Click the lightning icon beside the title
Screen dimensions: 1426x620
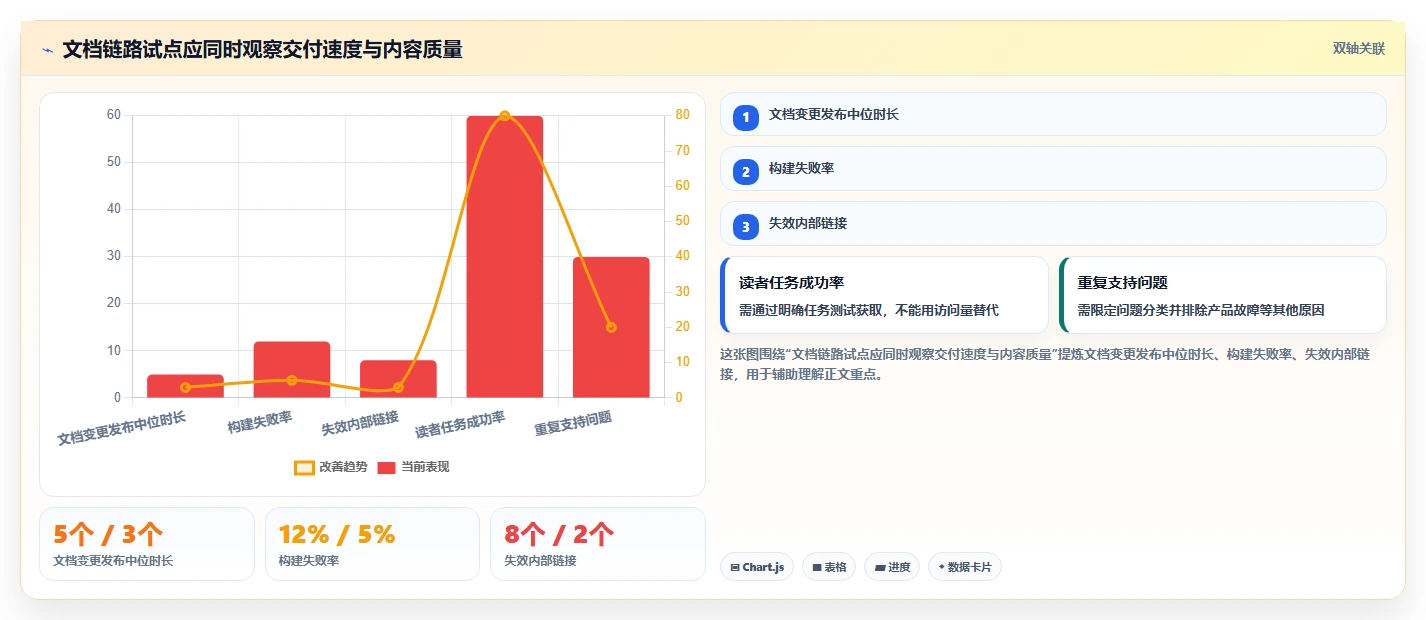tap(47, 50)
